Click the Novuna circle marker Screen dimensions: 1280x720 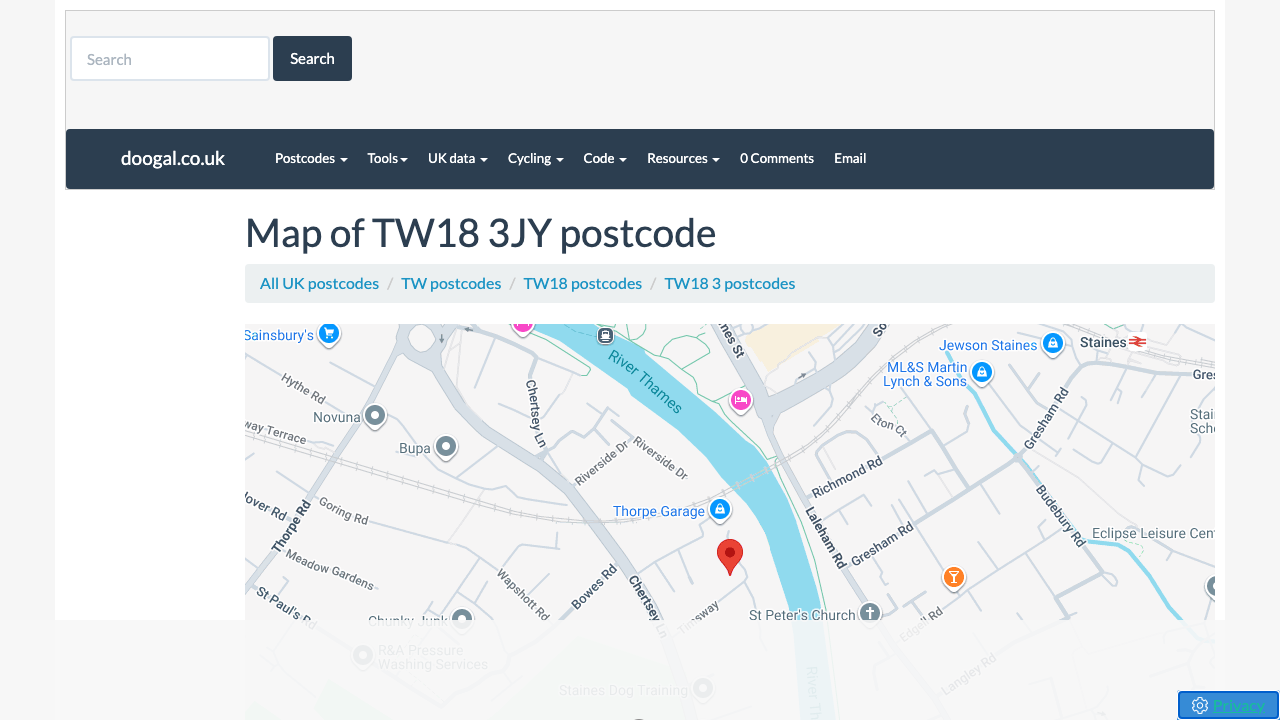click(x=375, y=415)
